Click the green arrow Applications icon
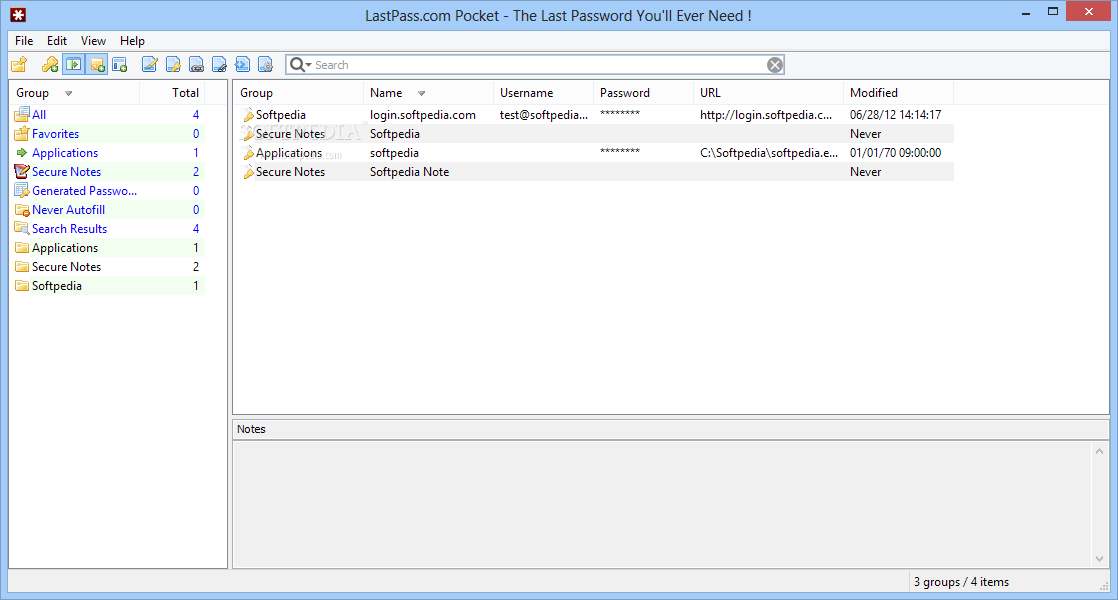1118x600 pixels. [22, 152]
